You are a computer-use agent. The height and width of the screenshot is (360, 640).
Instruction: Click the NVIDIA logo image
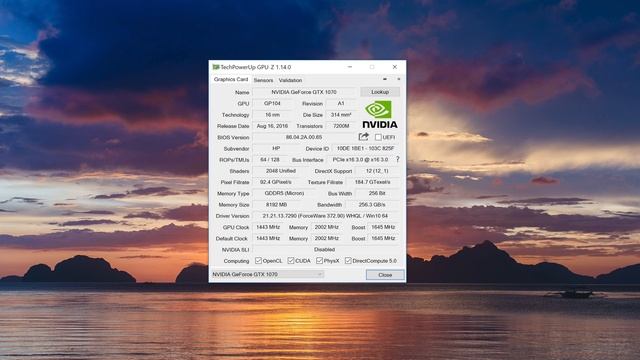point(380,115)
